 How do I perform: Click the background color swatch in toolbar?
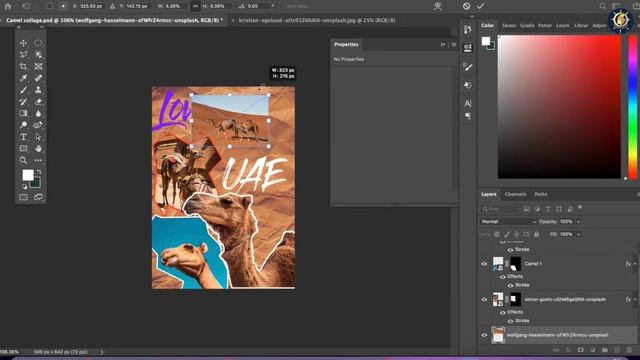pos(36,183)
